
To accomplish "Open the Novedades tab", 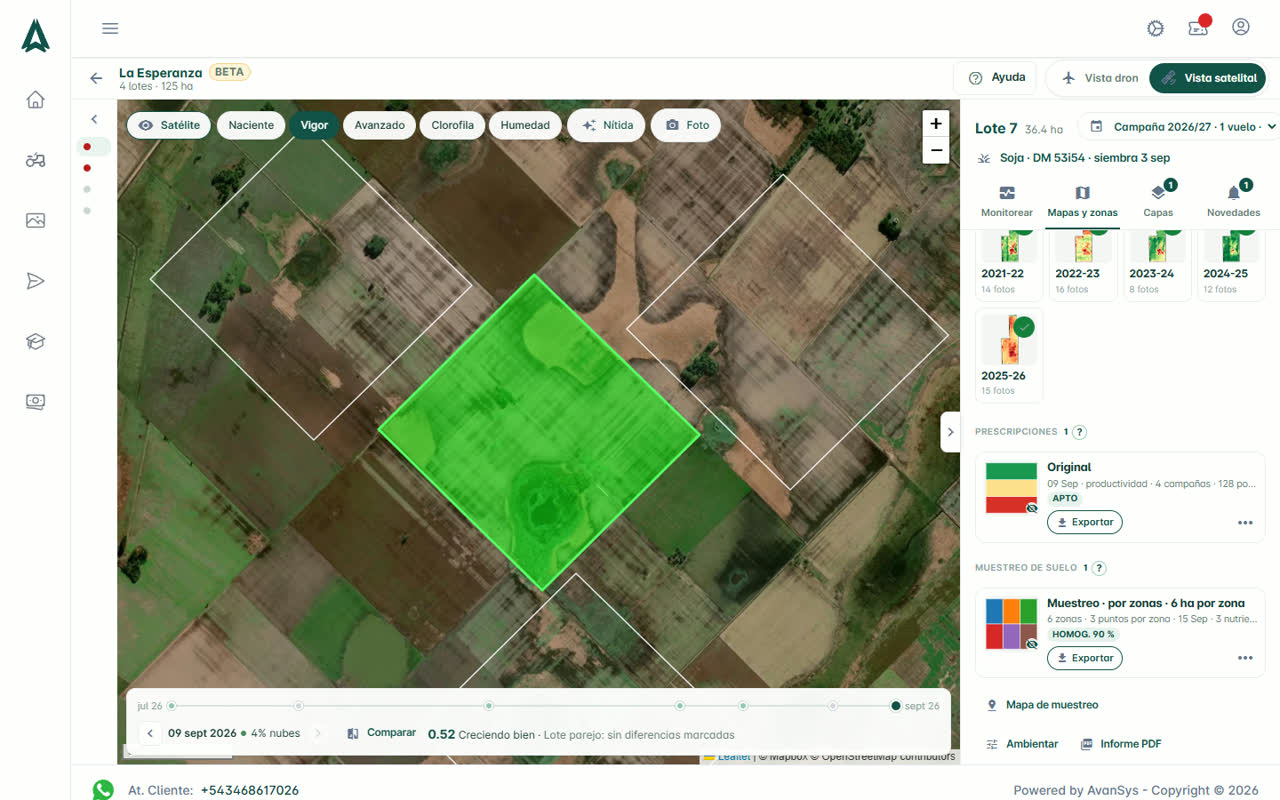I will [1233, 201].
